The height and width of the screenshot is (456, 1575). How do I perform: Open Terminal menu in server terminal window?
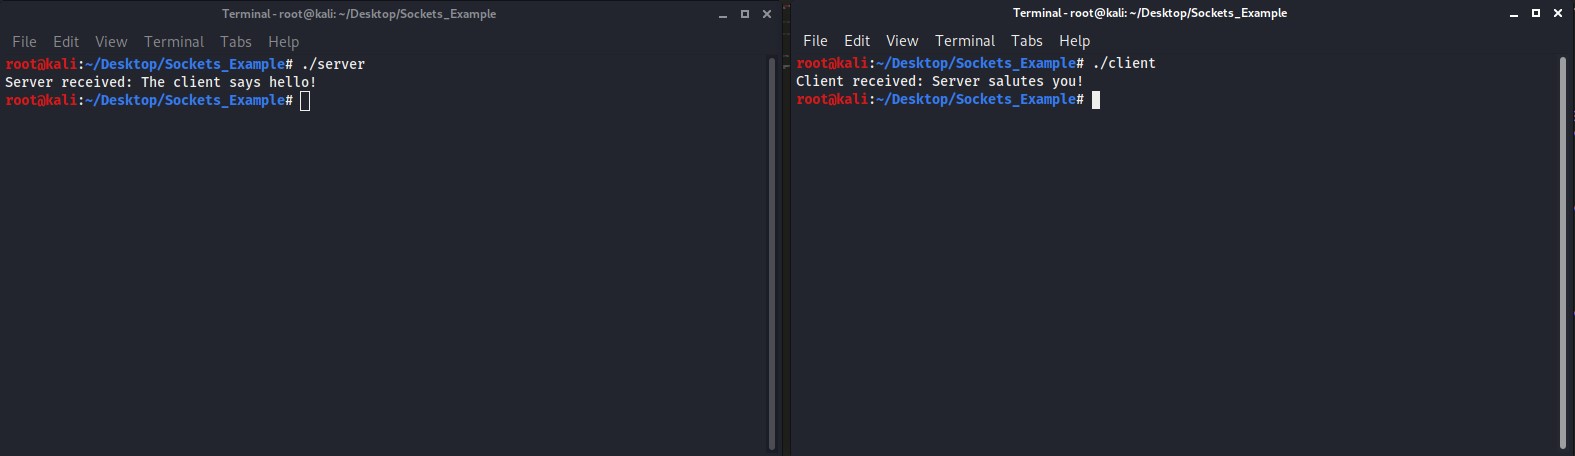coord(174,42)
